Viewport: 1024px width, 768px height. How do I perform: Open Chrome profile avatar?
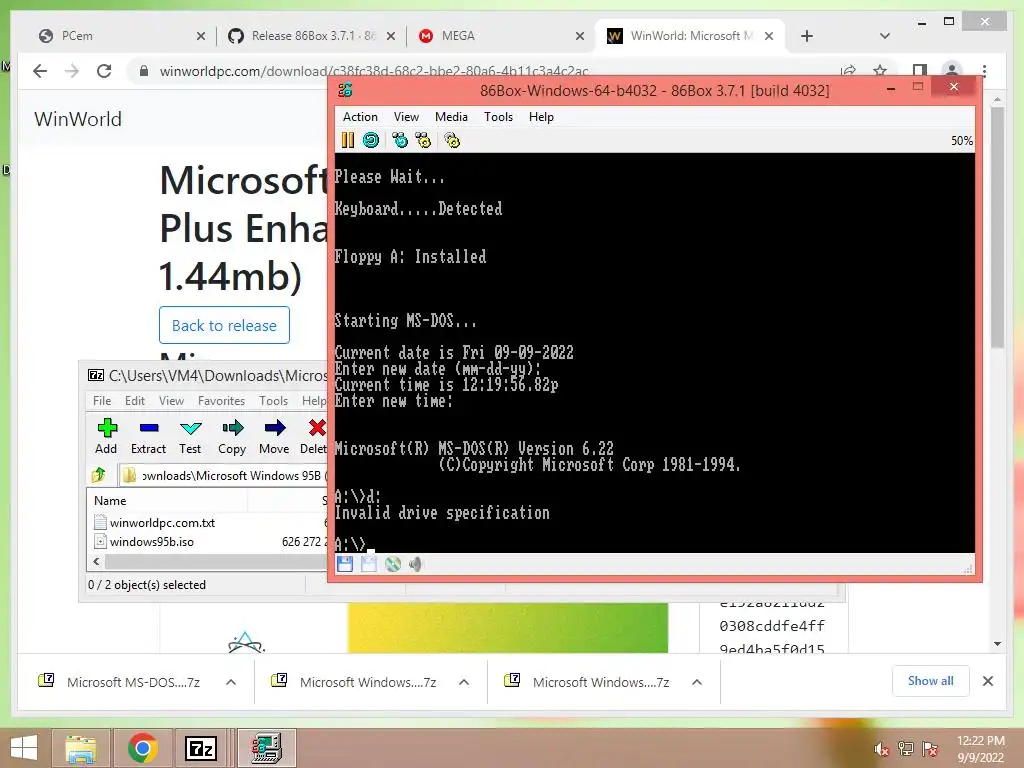pyautogui.click(x=952, y=71)
